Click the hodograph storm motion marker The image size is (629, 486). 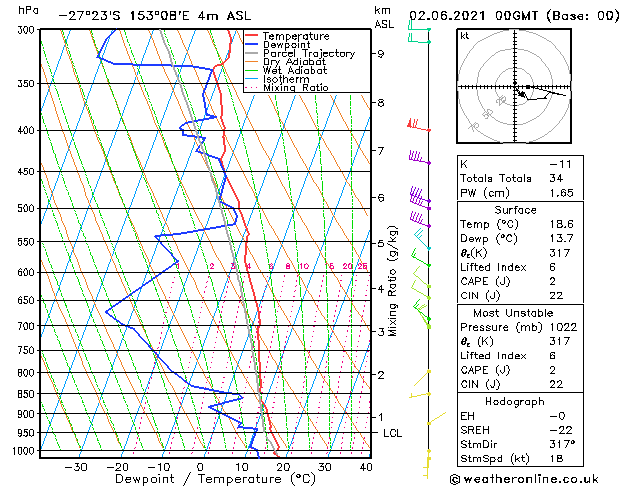522,95
